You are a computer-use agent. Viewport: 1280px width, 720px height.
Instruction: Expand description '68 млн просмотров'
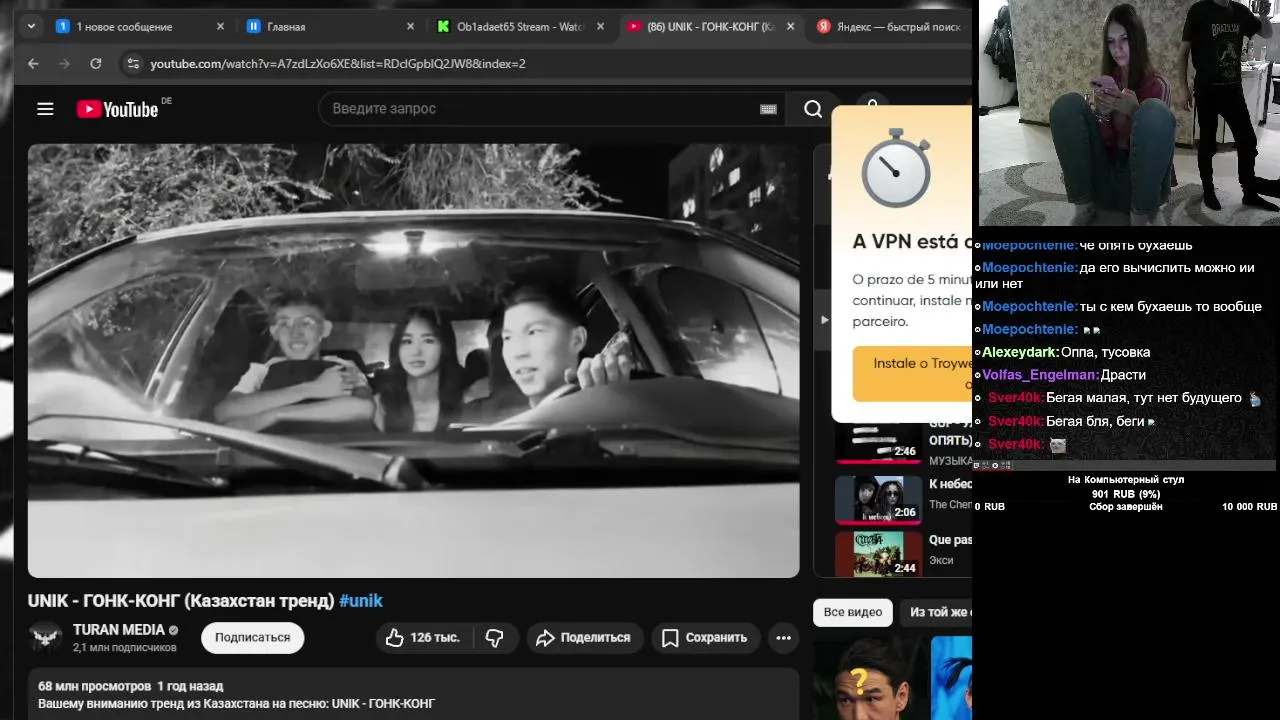click(130, 686)
